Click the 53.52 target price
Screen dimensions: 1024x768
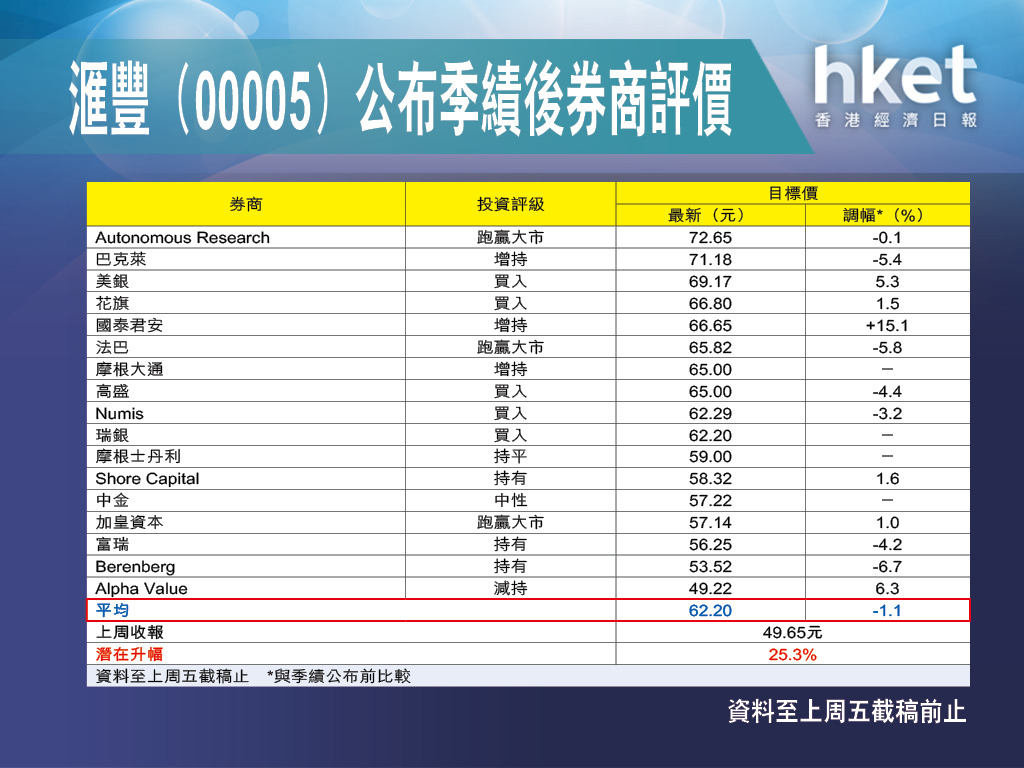pos(710,566)
